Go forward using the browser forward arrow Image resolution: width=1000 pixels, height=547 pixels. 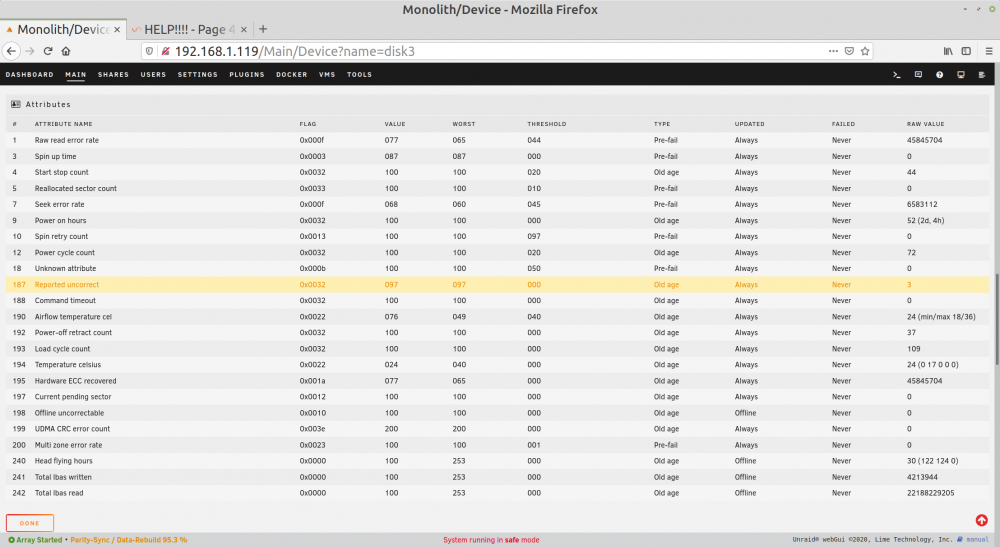pyautogui.click(x=29, y=51)
